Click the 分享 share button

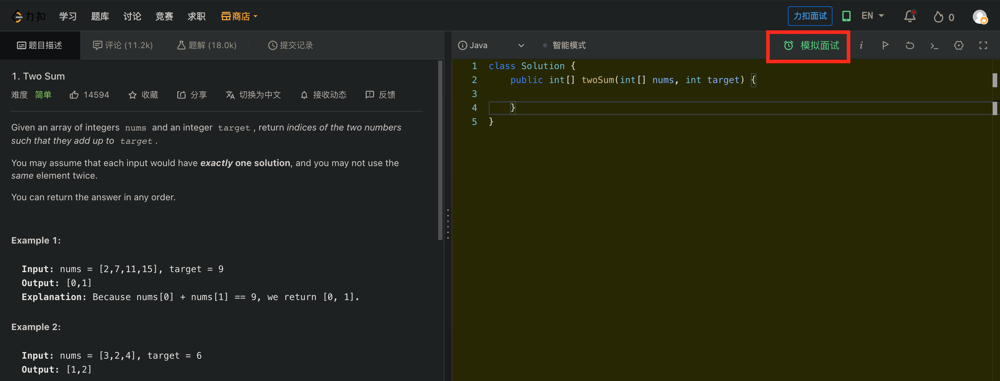point(191,94)
